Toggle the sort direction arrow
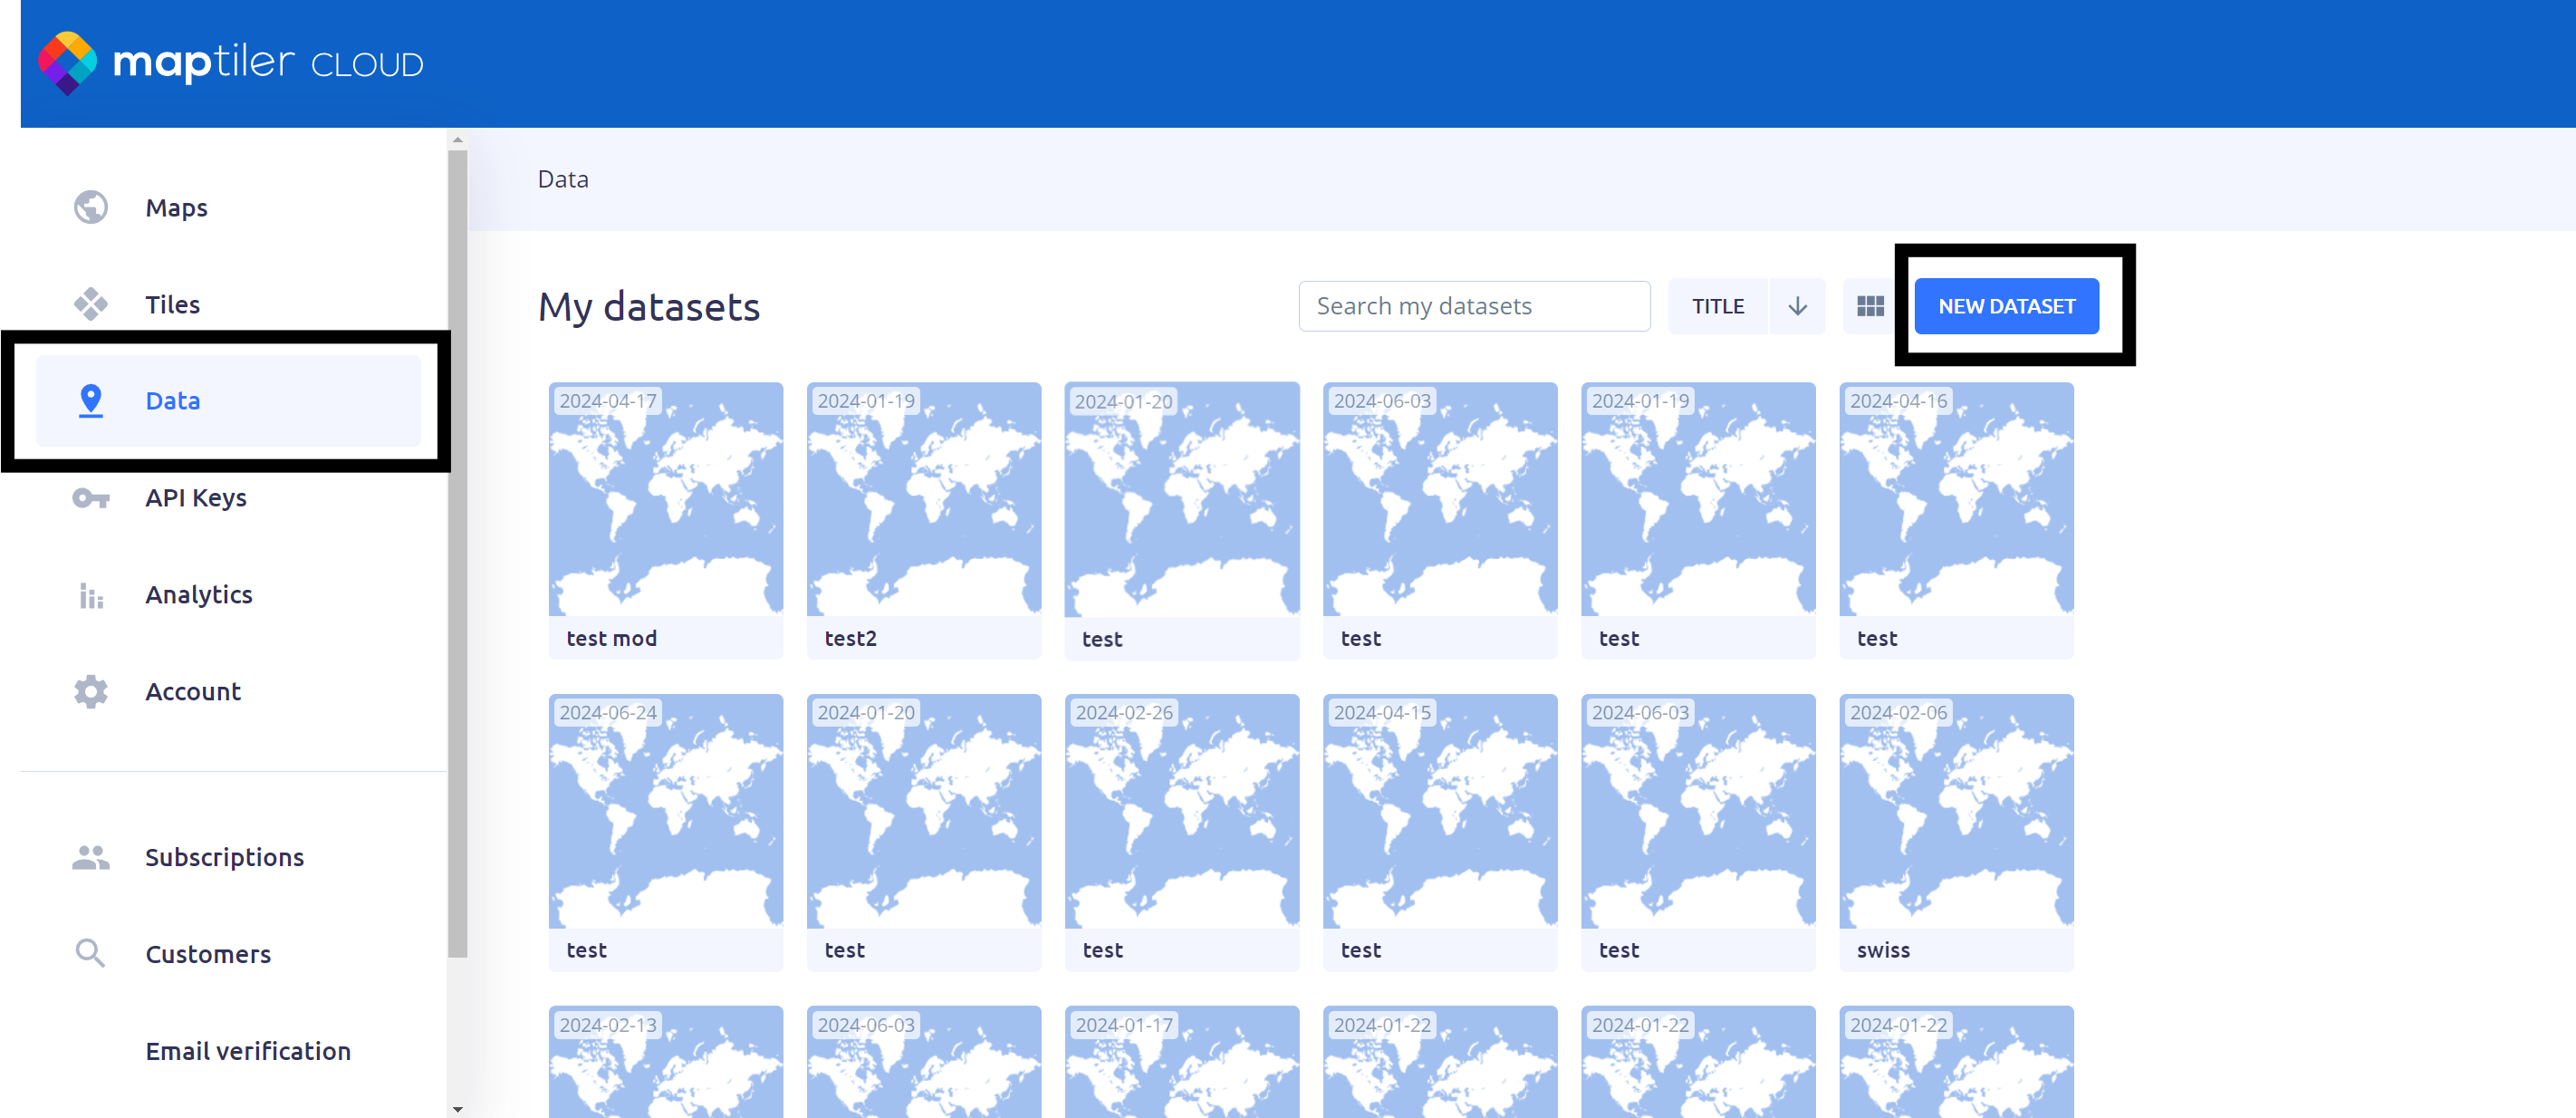 pos(1797,306)
